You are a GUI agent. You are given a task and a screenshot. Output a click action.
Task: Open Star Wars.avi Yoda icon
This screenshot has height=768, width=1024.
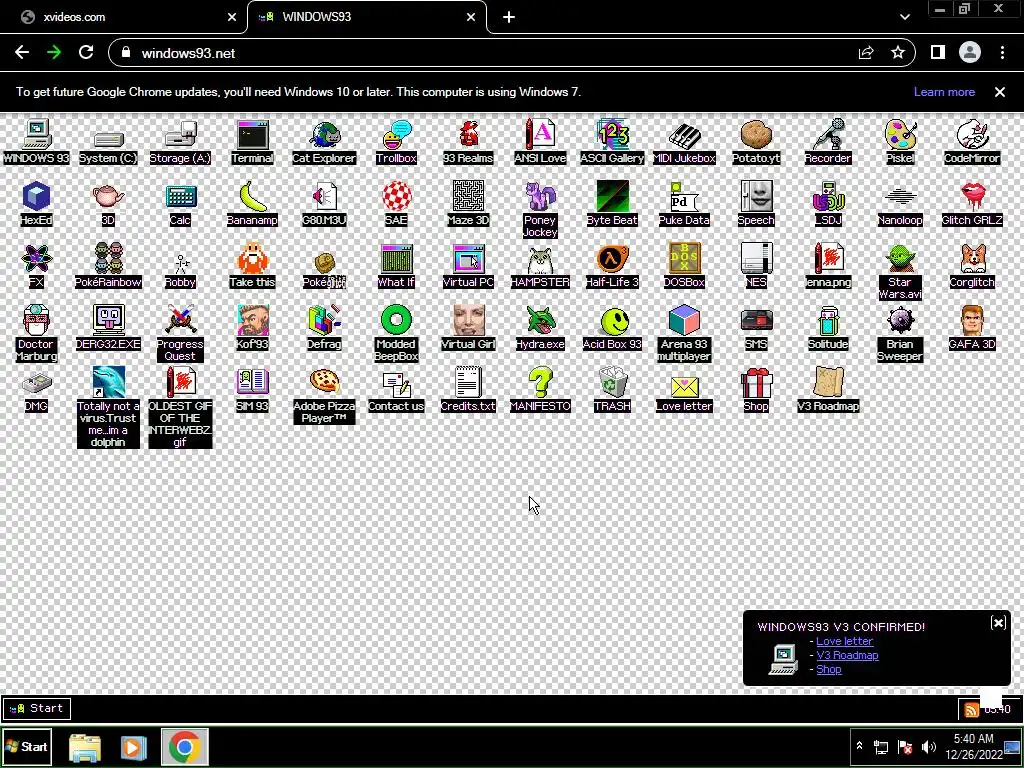tap(900, 272)
